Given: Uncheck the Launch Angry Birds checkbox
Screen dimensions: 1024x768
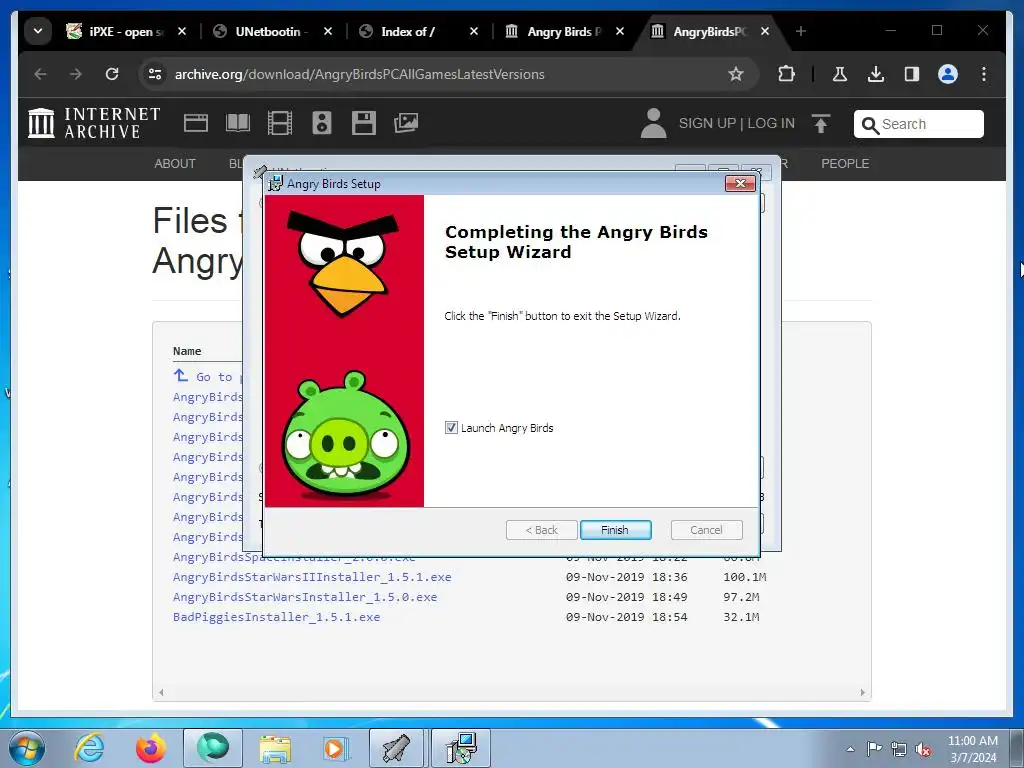Looking at the screenshot, I should (x=451, y=428).
